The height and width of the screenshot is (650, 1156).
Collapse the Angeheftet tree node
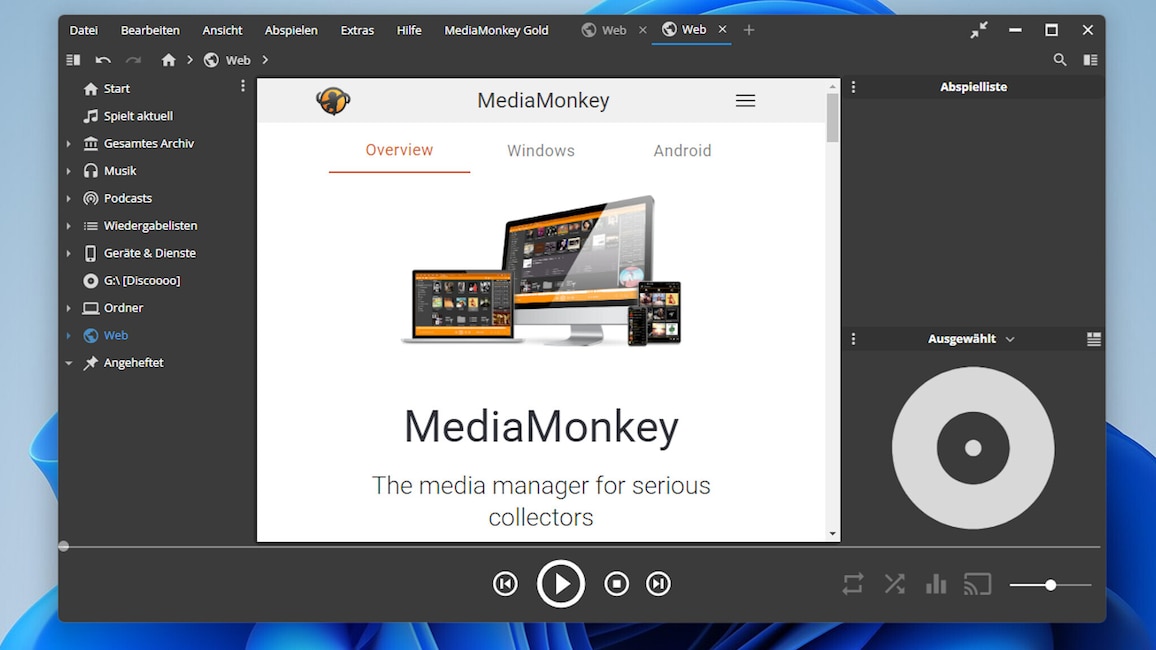[69, 363]
